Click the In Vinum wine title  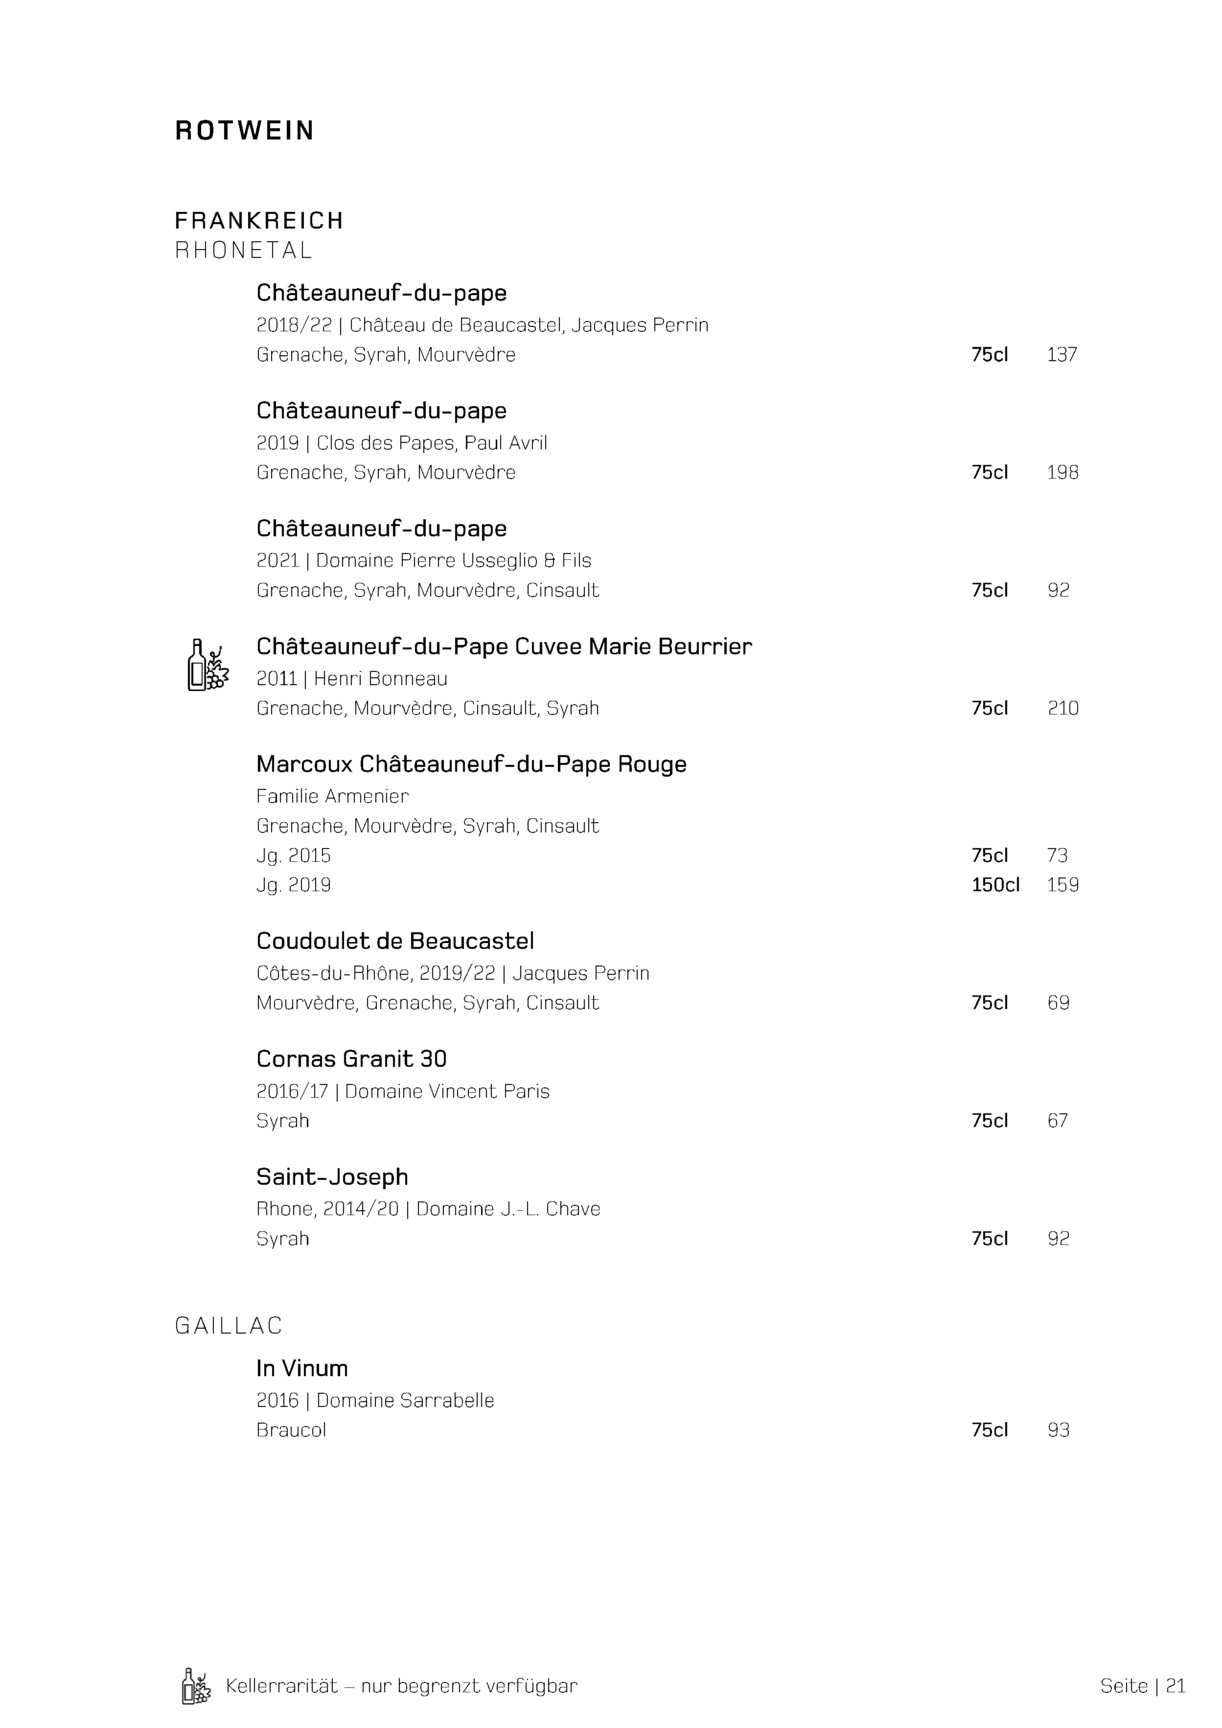pos(302,1369)
